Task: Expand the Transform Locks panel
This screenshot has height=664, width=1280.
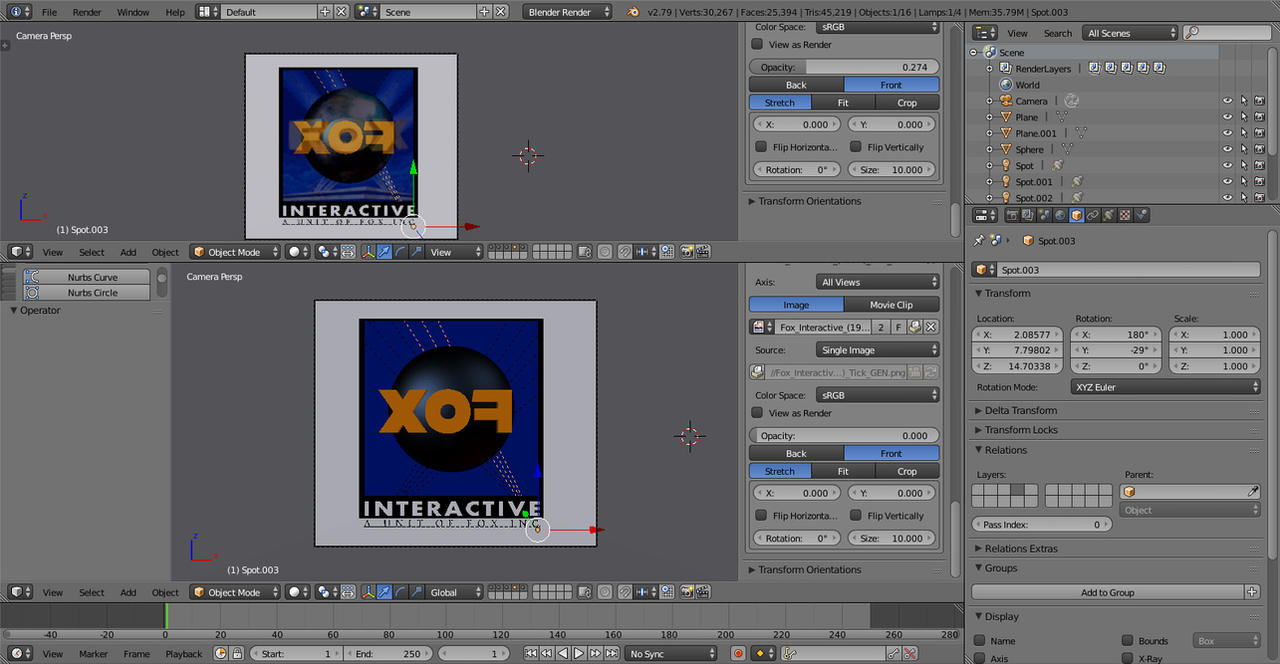Action: 1020,430
